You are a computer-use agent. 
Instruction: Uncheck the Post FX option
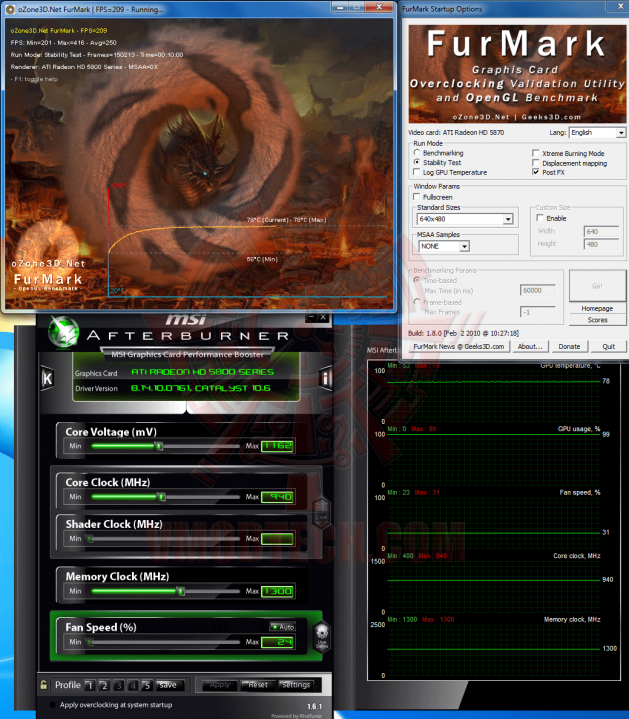535,172
